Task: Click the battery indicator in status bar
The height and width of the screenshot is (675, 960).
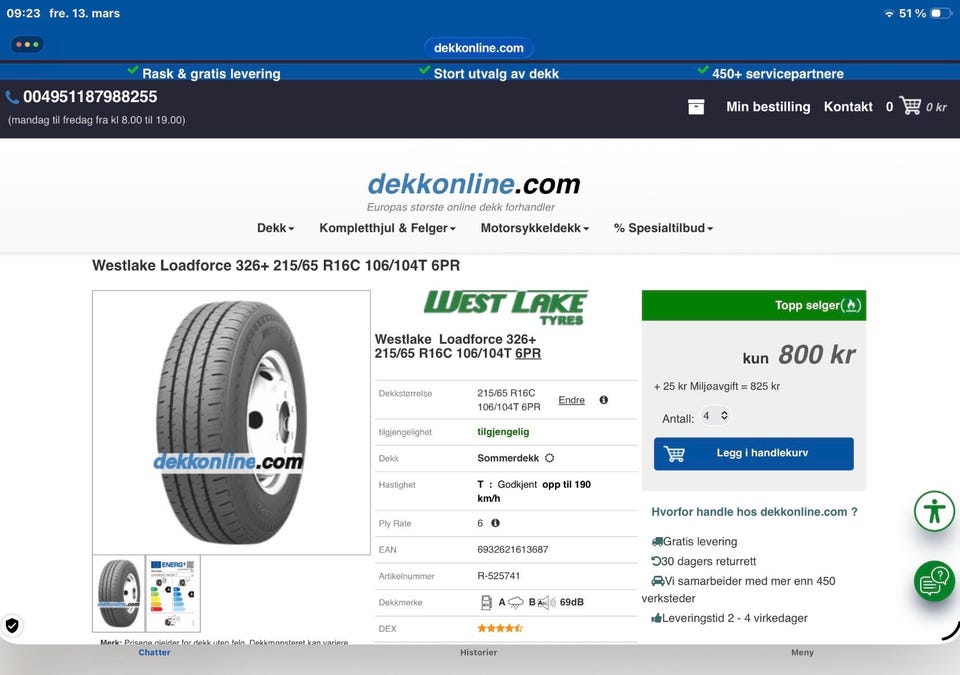Action: pyautogui.click(x=941, y=13)
